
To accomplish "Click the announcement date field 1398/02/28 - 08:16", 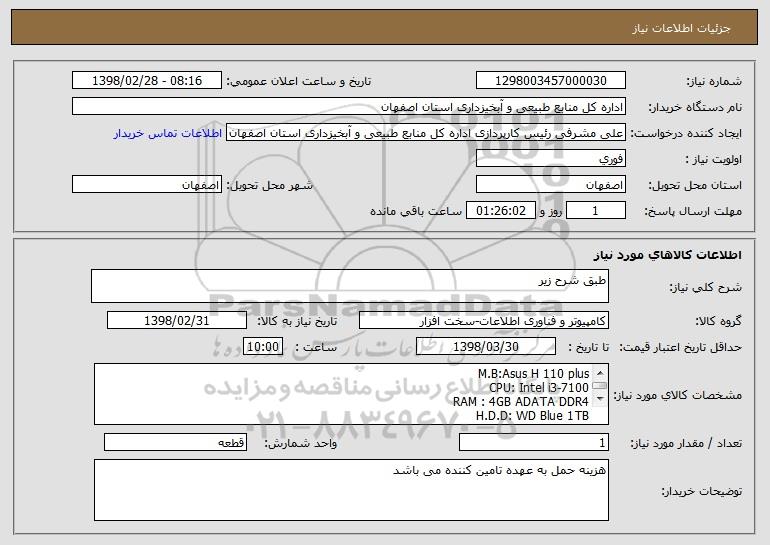I will pyautogui.click(x=147, y=81).
